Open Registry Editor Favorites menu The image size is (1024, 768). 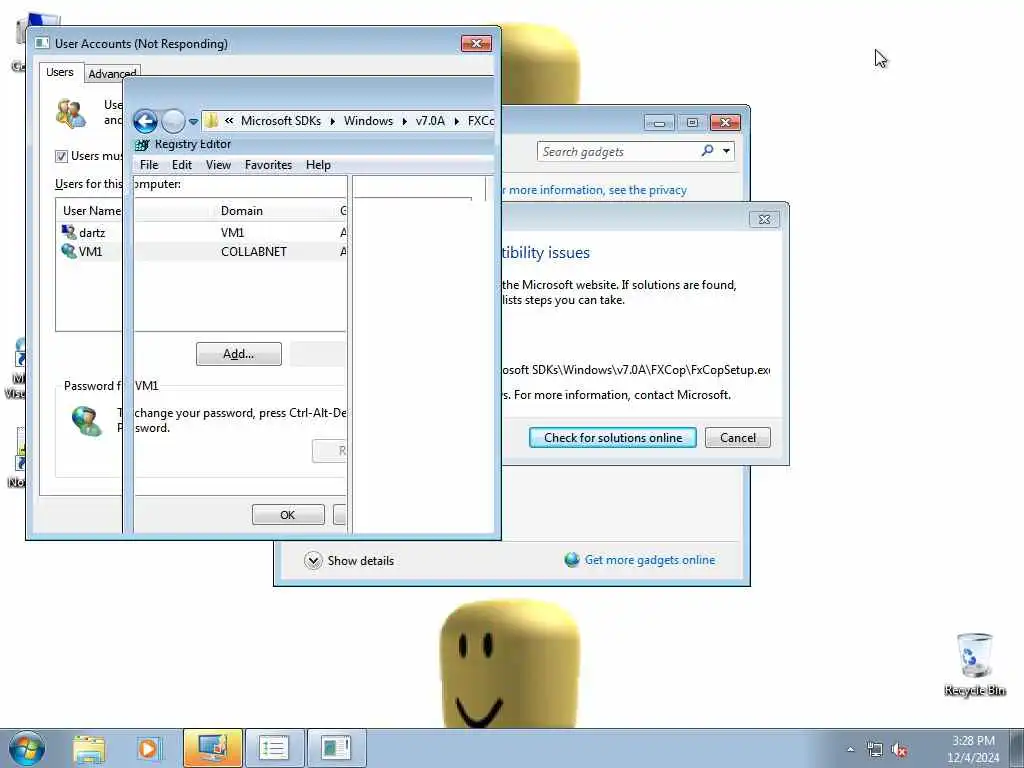[268, 165]
